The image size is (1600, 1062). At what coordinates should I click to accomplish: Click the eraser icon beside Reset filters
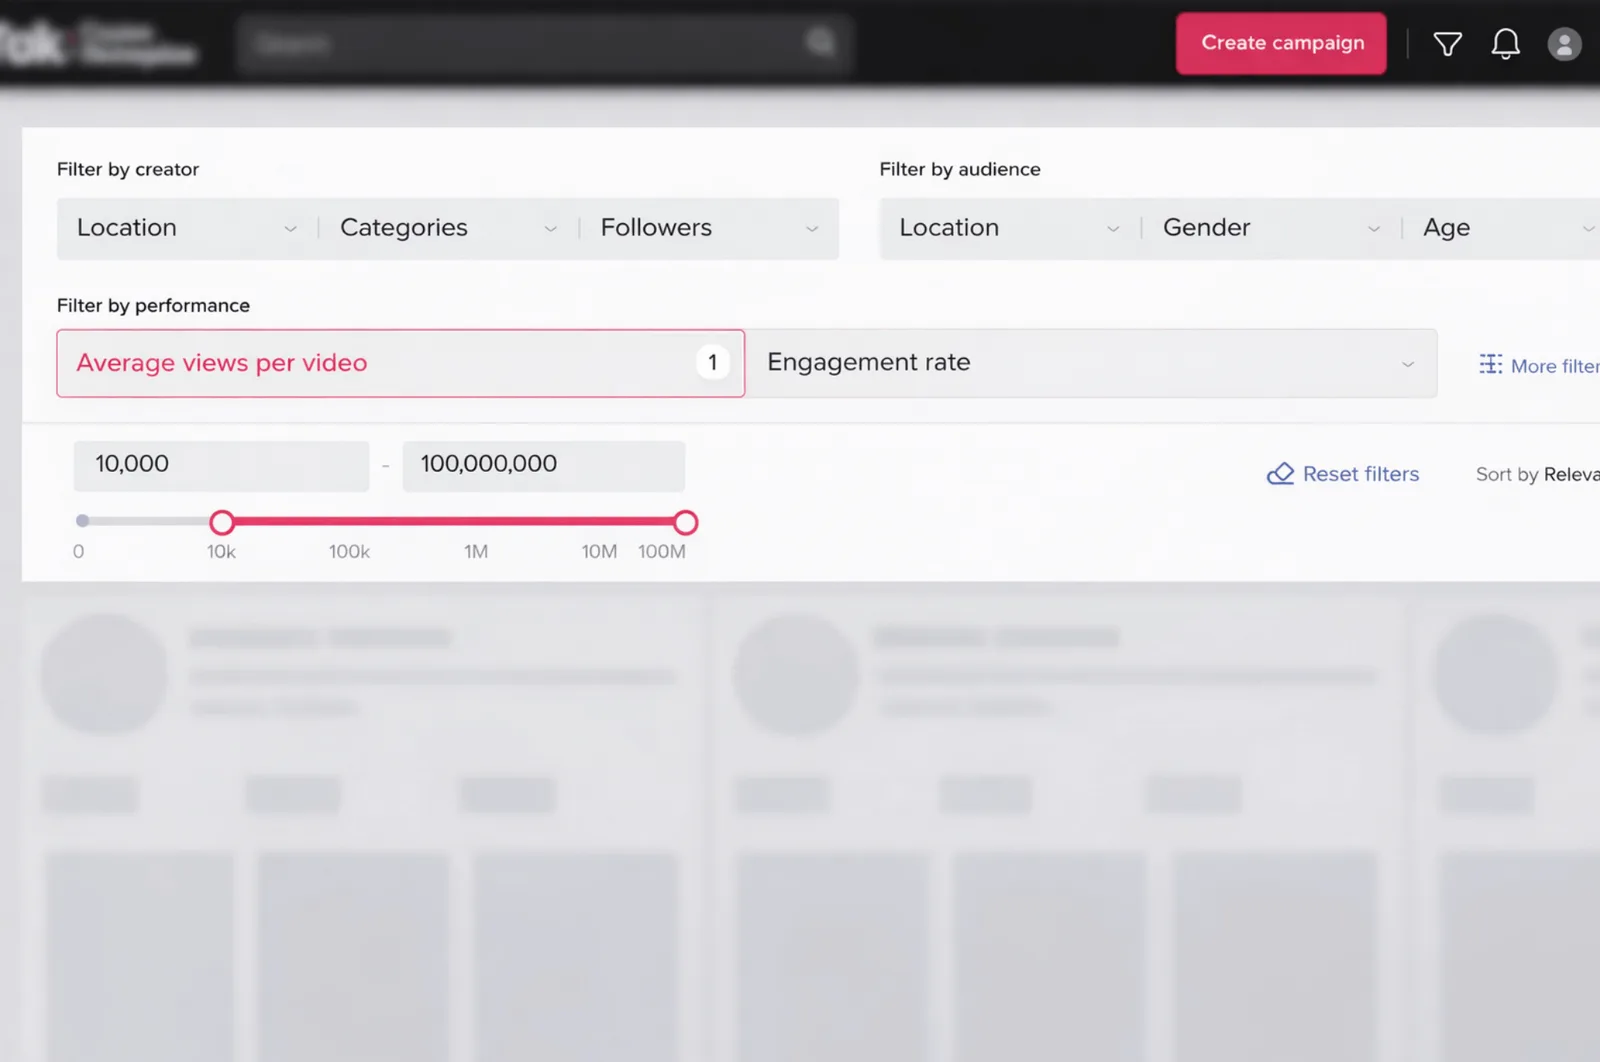(1280, 474)
